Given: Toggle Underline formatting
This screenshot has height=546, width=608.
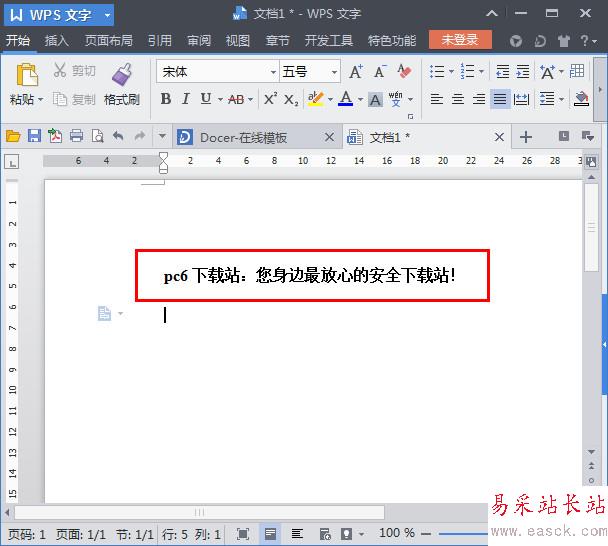Looking at the screenshot, I should (x=206, y=99).
